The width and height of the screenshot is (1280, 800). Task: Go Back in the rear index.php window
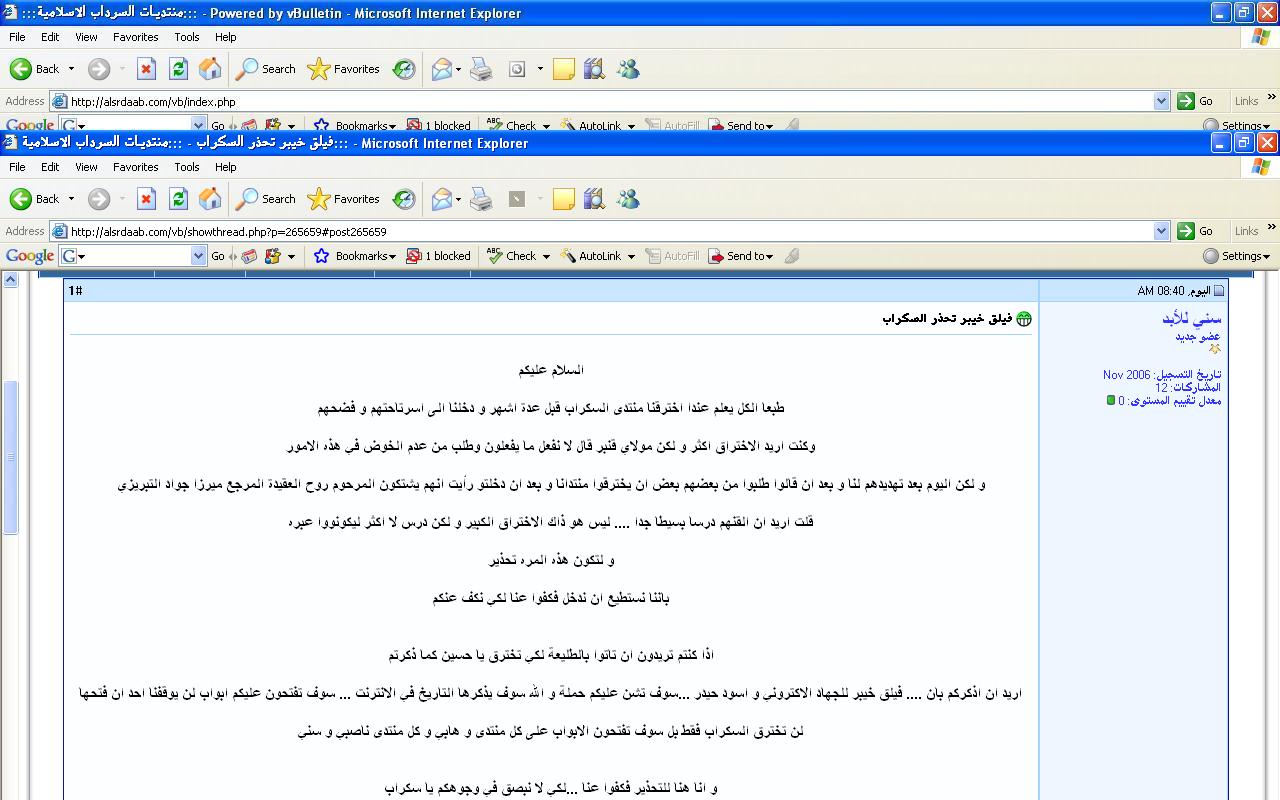pyautogui.click(x=35, y=69)
